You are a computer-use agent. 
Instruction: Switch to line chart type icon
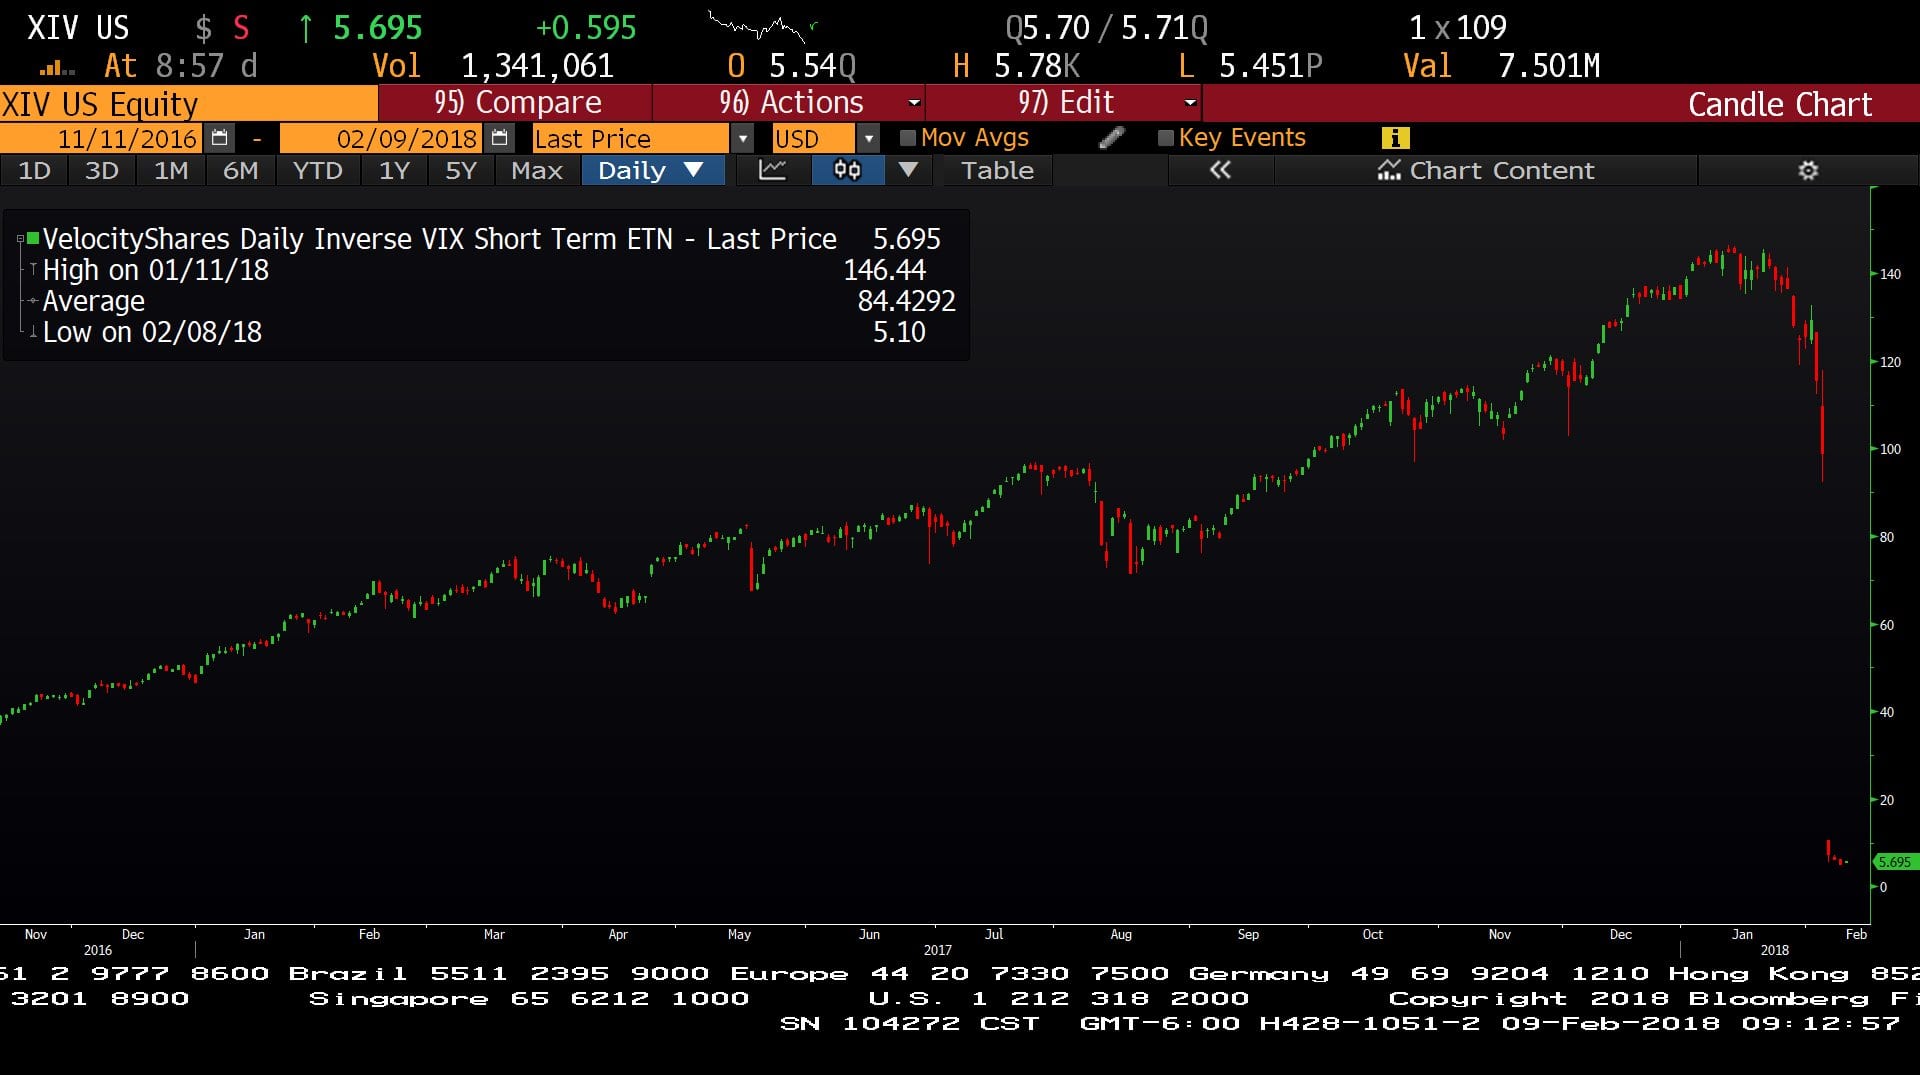coord(772,170)
